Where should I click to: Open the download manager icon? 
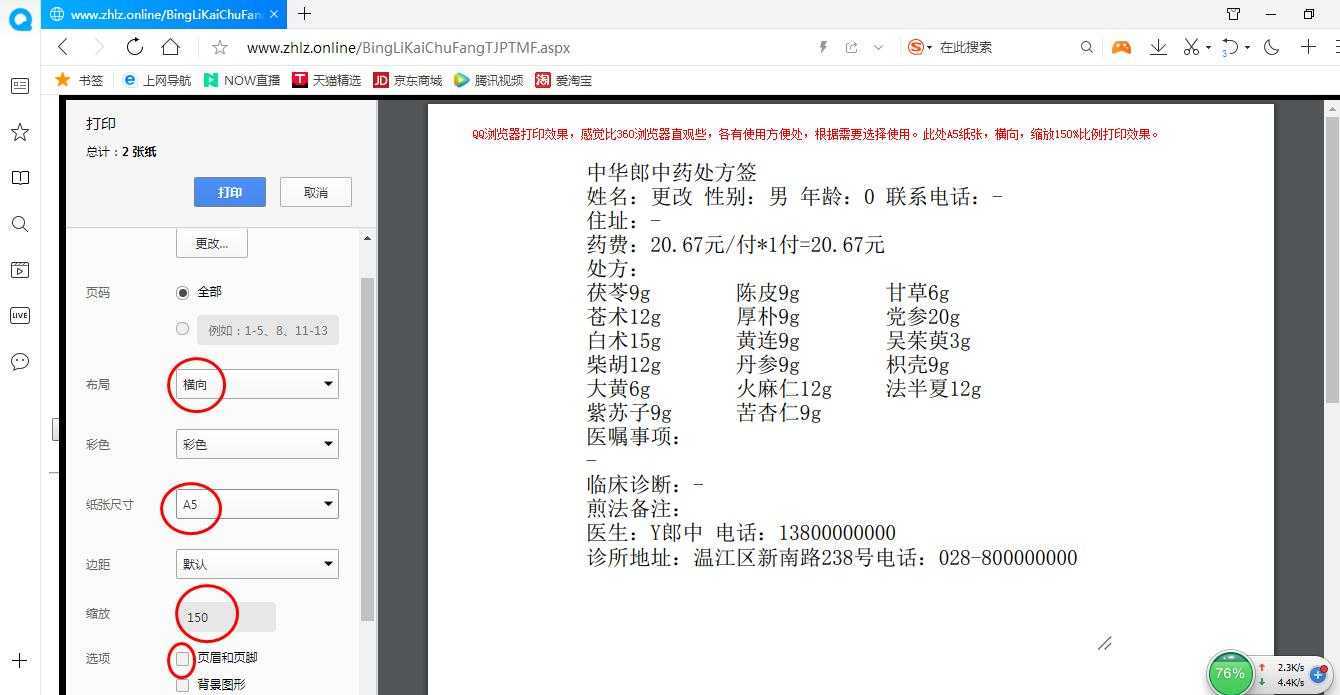click(x=1158, y=47)
